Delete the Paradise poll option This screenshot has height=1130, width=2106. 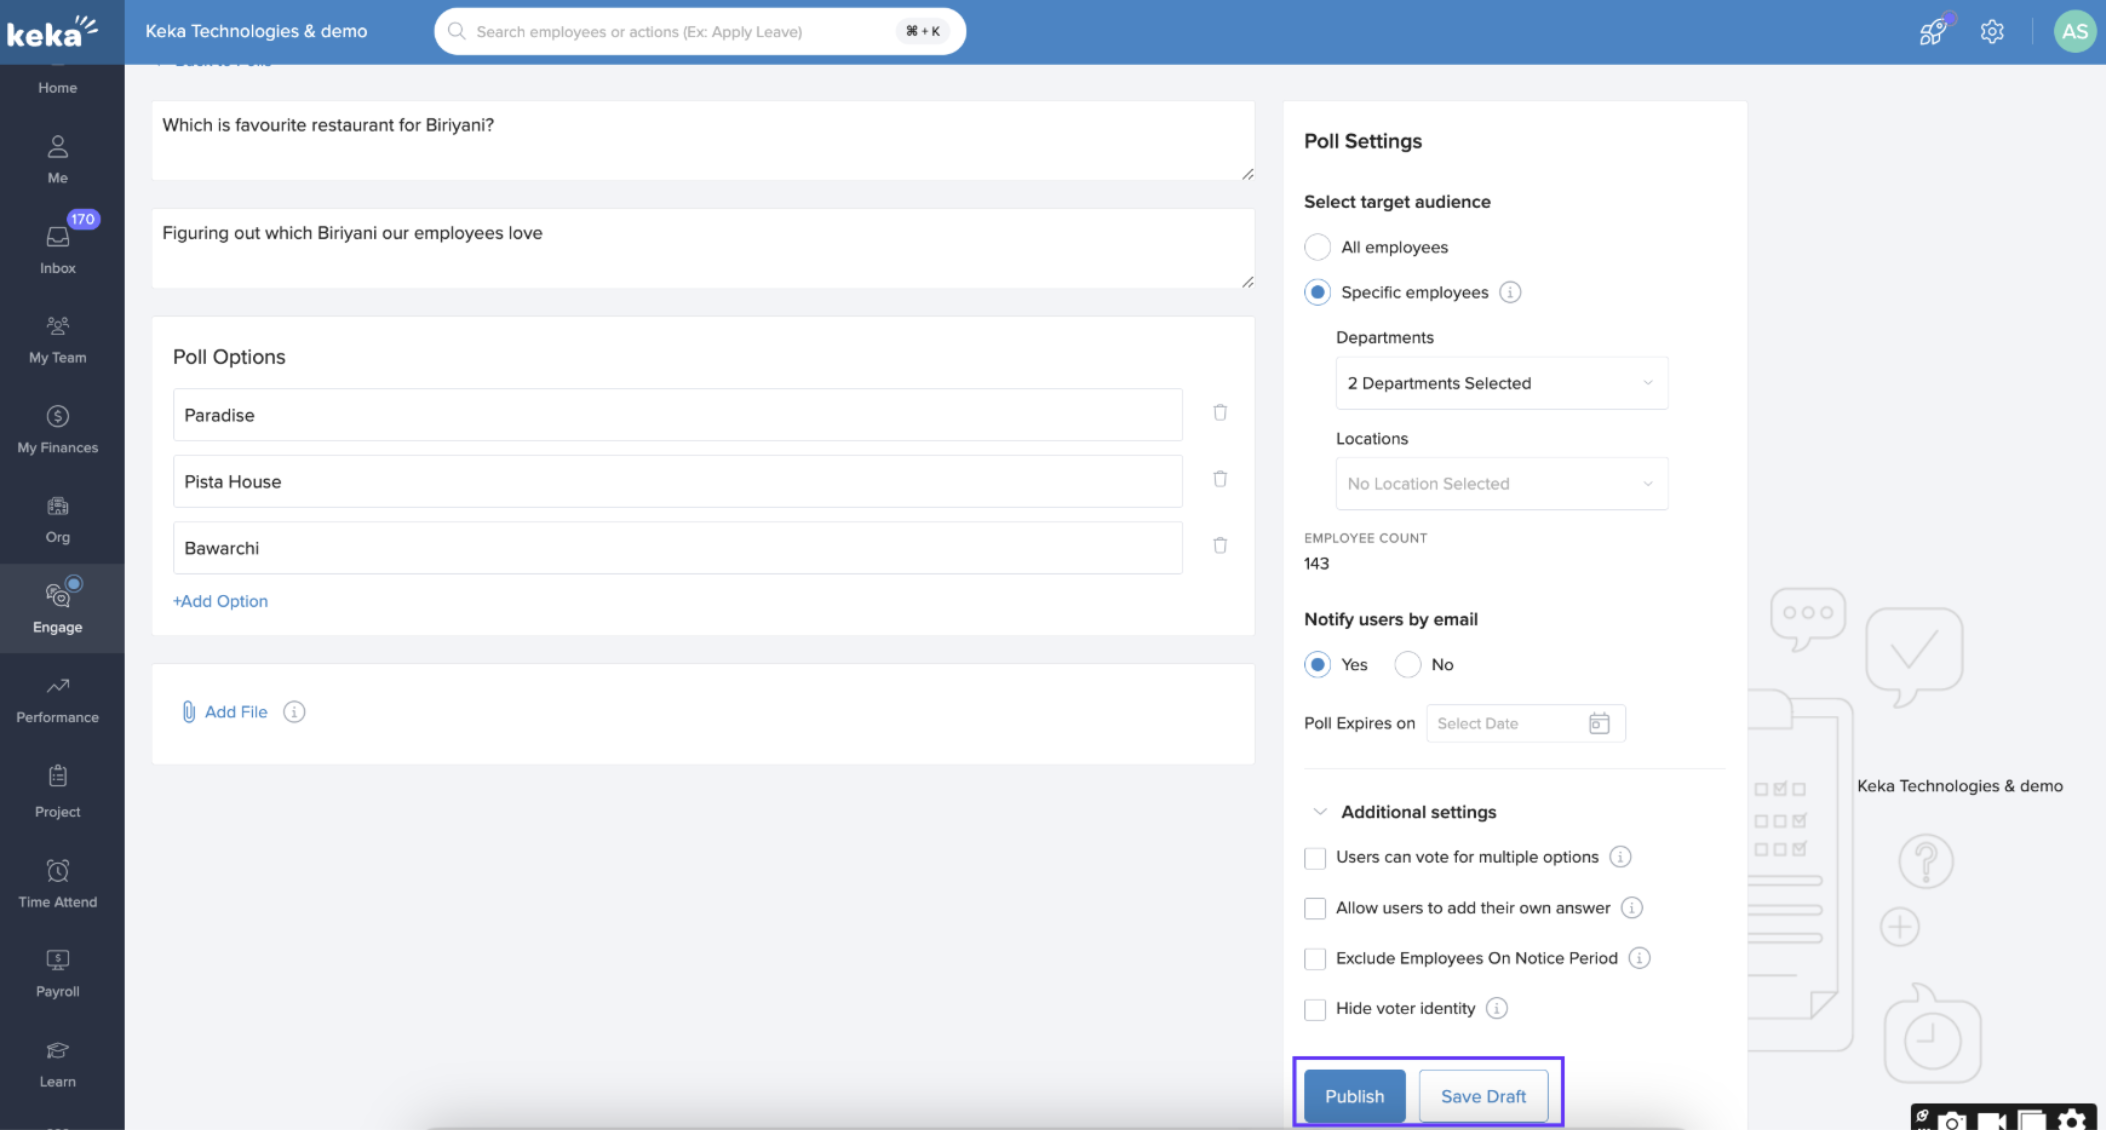(x=1220, y=413)
